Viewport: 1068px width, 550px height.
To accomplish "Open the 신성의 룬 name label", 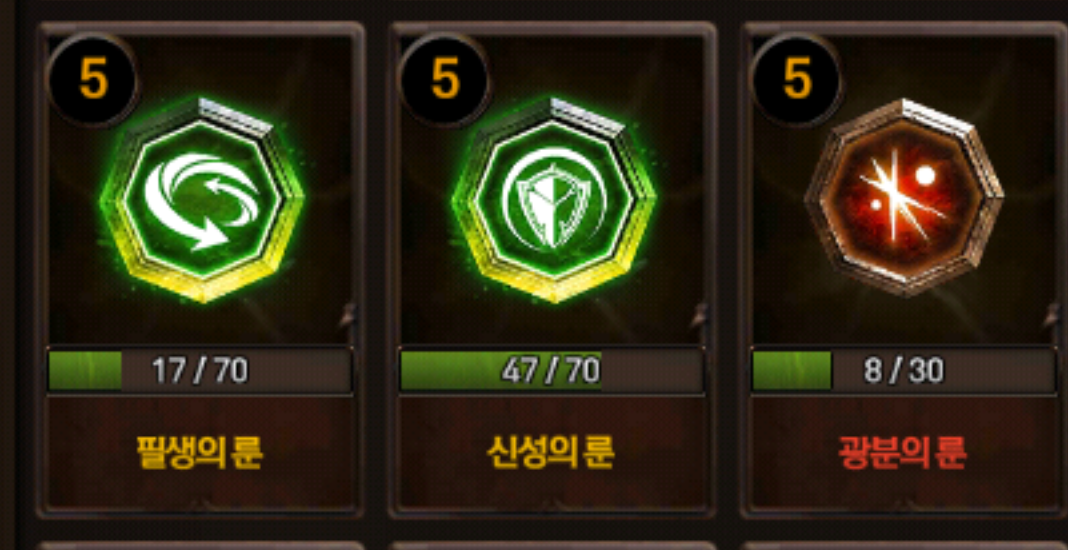I will tap(551, 451).
